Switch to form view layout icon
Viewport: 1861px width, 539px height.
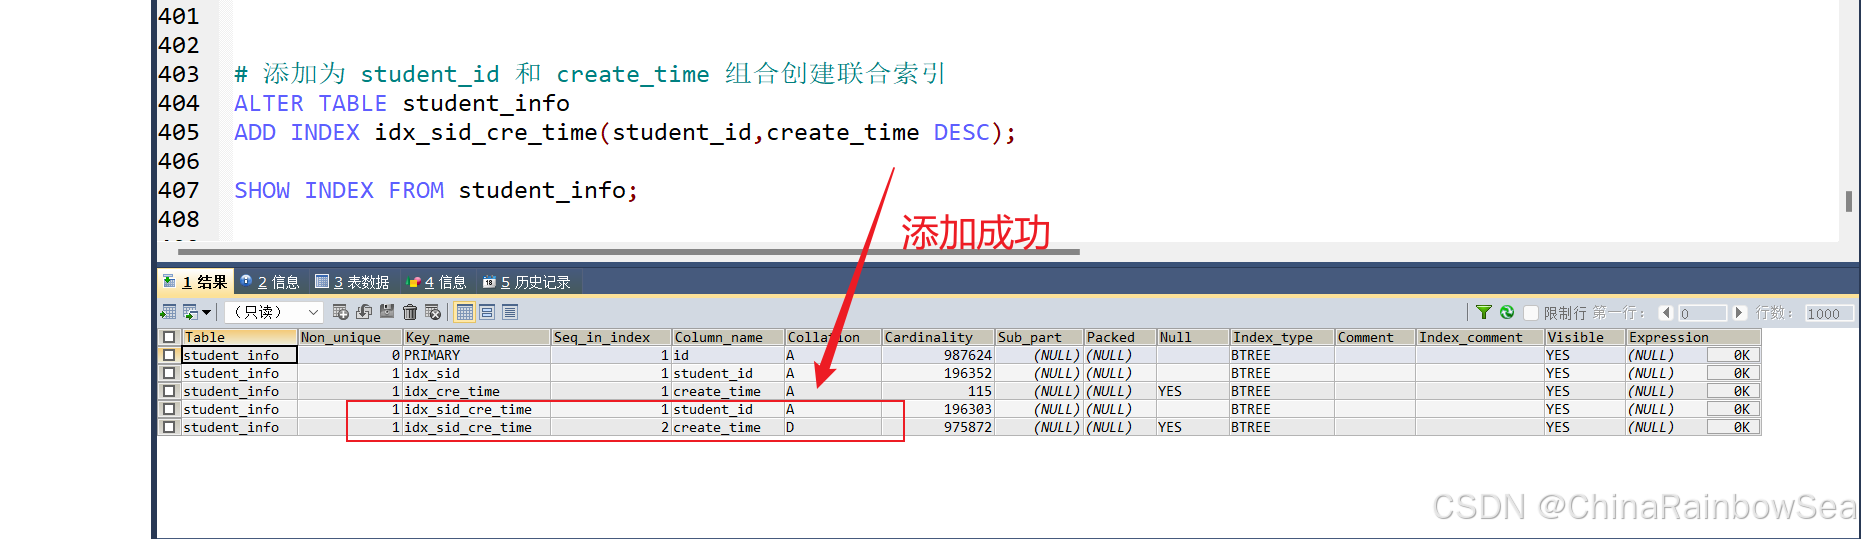click(x=487, y=313)
